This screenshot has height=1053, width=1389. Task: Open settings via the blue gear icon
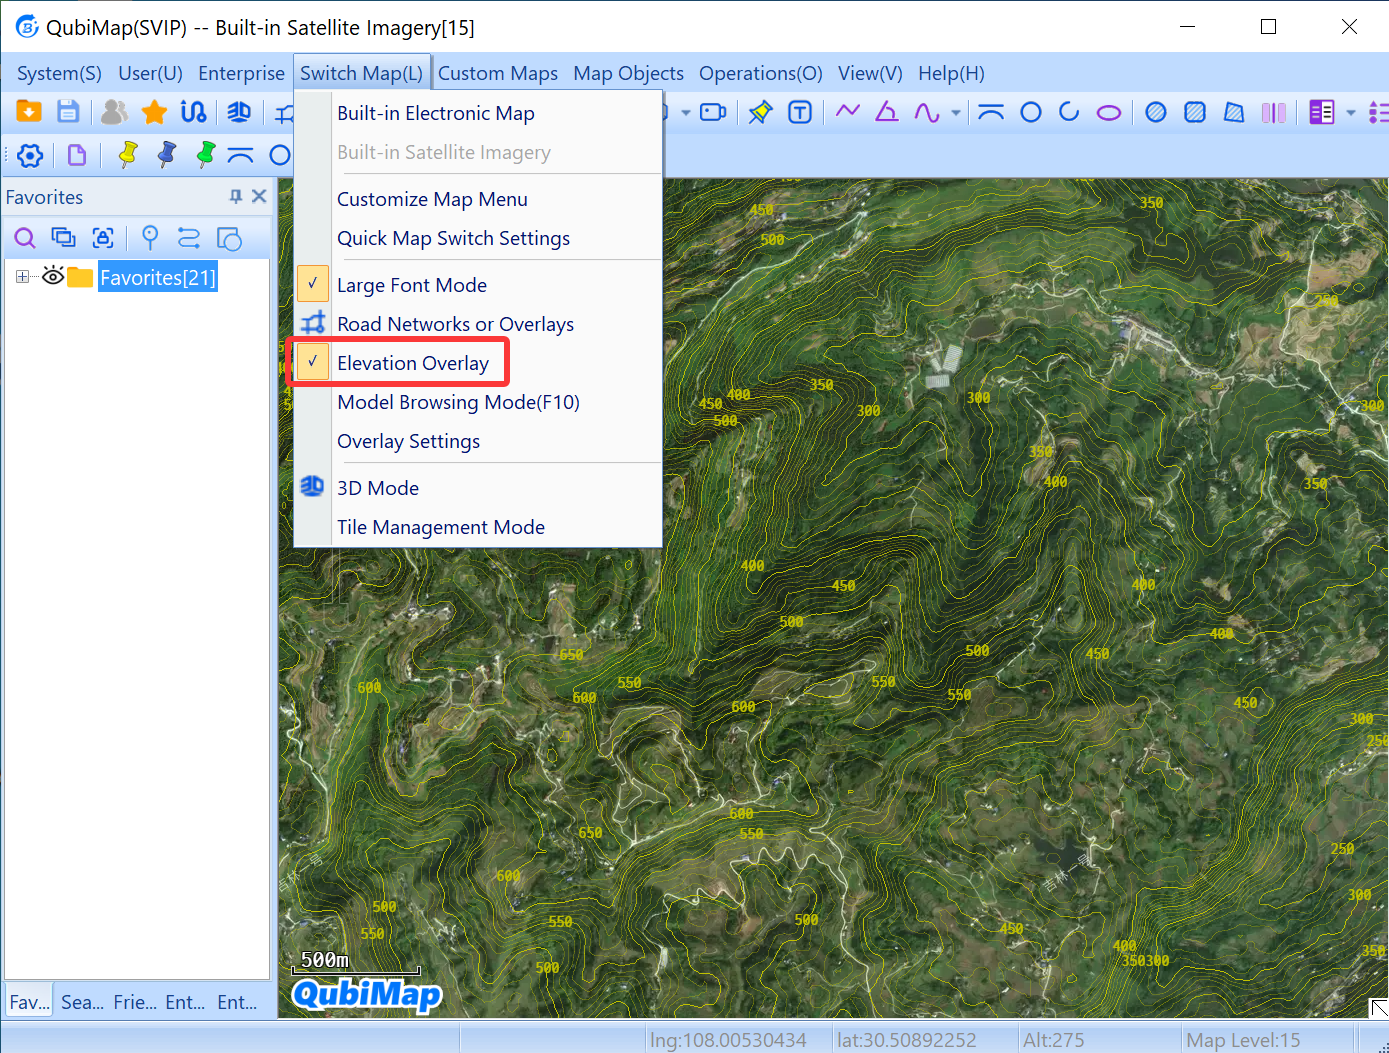[31, 155]
